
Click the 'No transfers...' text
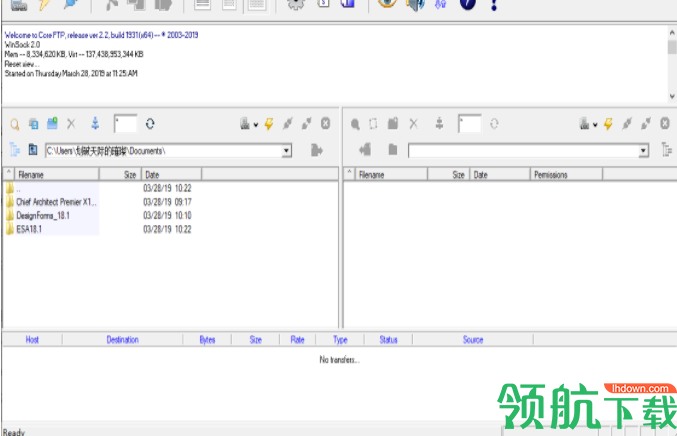pos(339,360)
